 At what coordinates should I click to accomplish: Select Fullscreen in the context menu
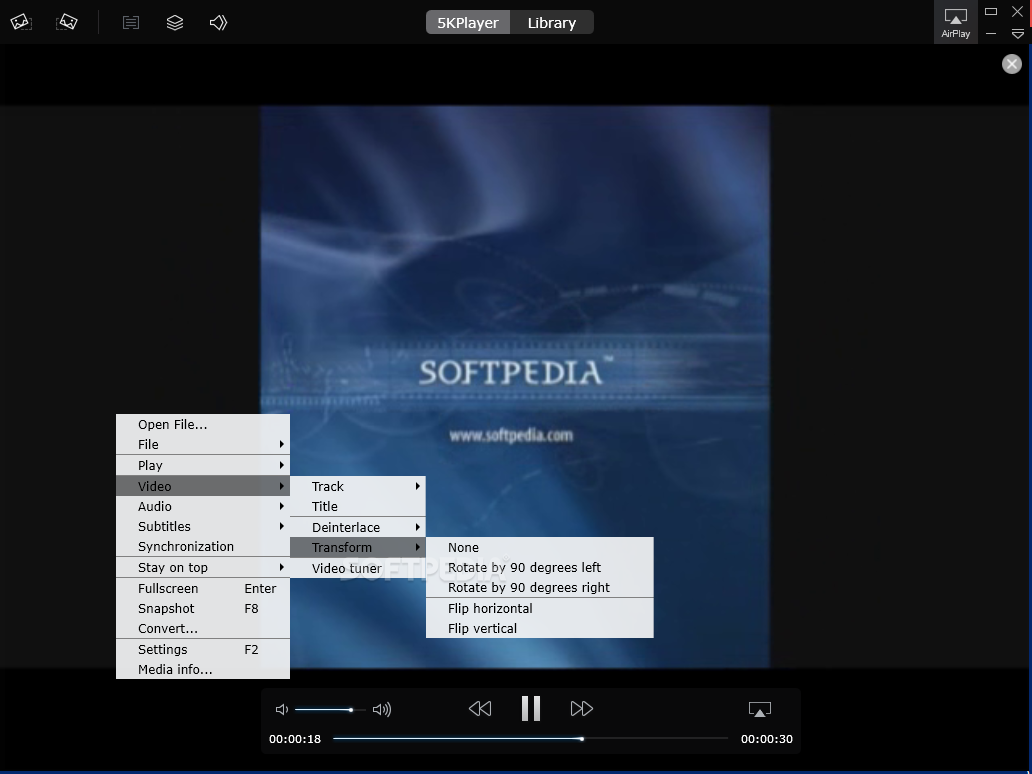[203, 588]
